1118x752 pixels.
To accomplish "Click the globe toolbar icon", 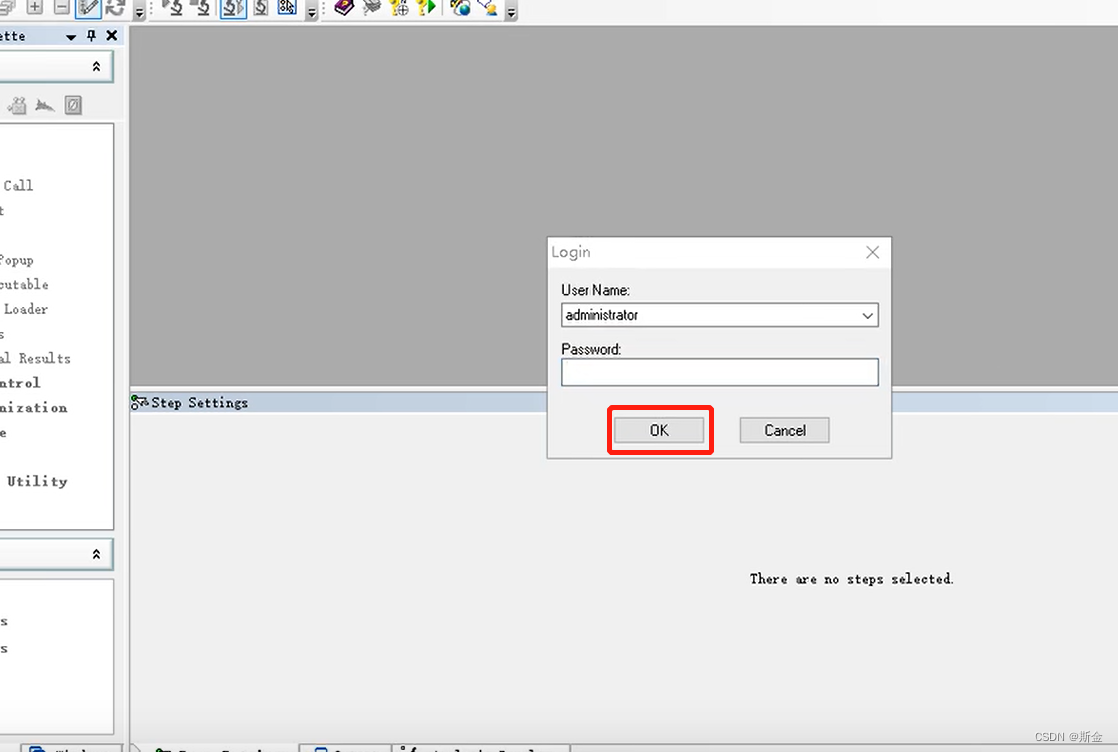I will (461, 8).
